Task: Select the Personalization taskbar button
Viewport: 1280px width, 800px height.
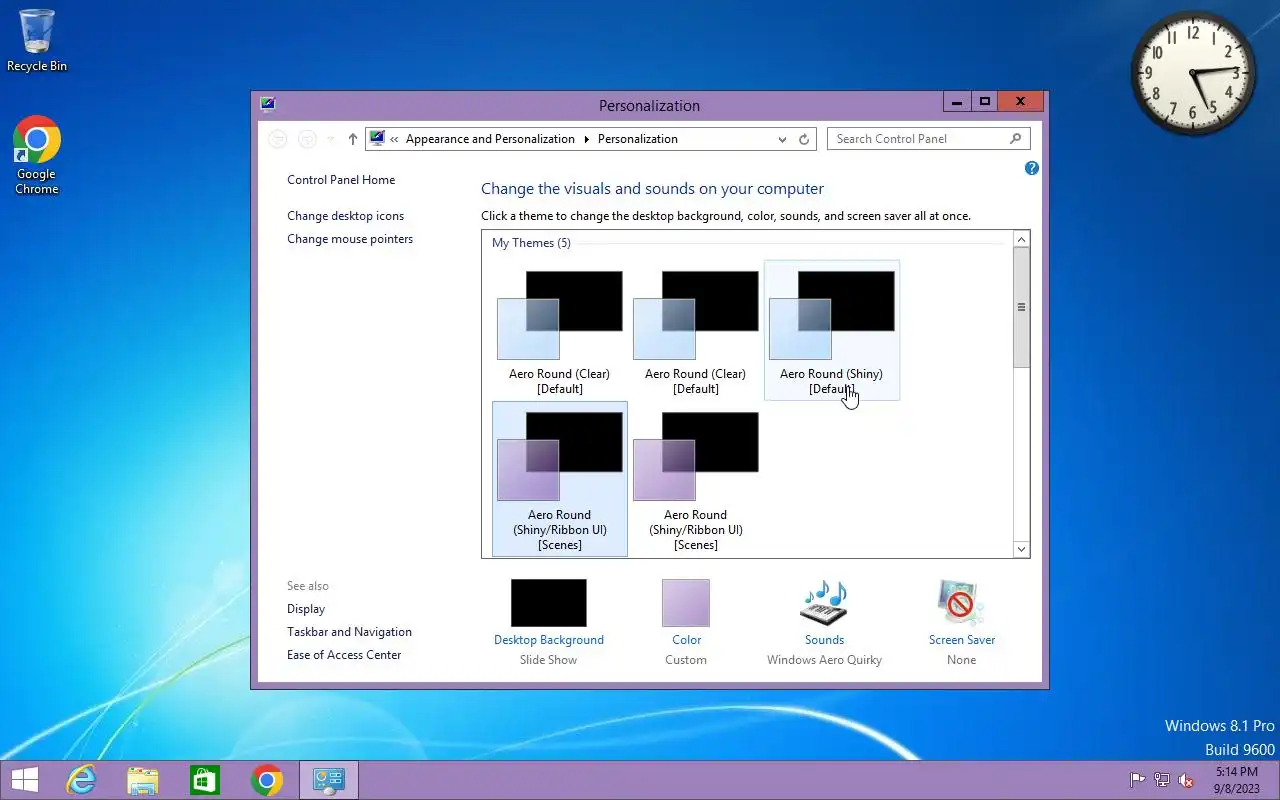Action: coord(329,780)
